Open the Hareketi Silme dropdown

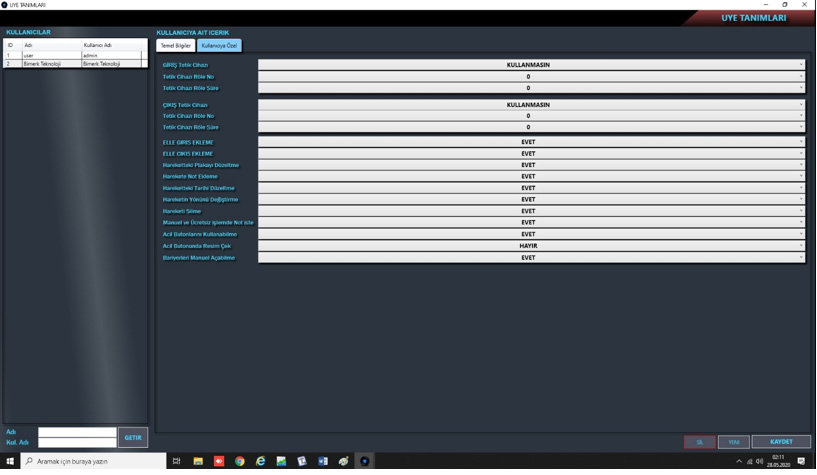click(x=531, y=211)
